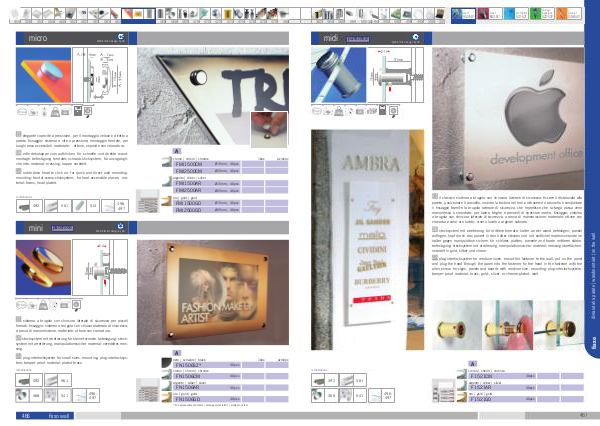
Task: Open the micro fastener product photo on the orange panel
Action: point(43,75)
